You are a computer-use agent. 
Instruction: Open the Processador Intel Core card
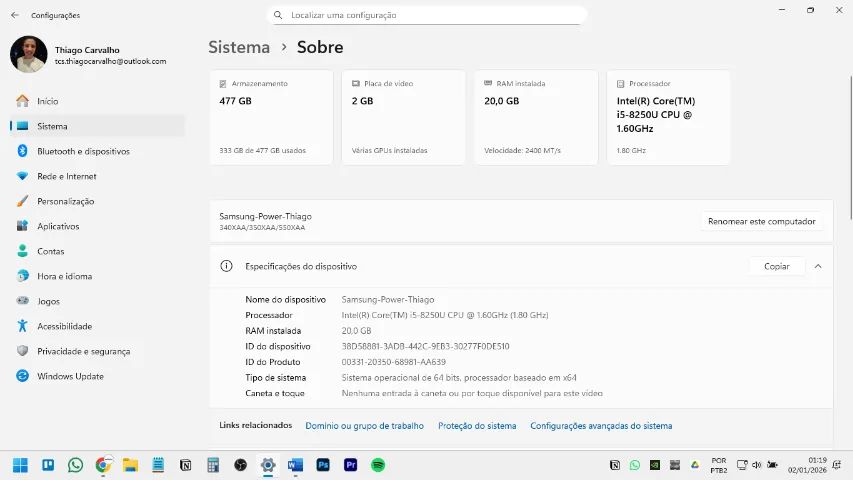click(669, 117)
